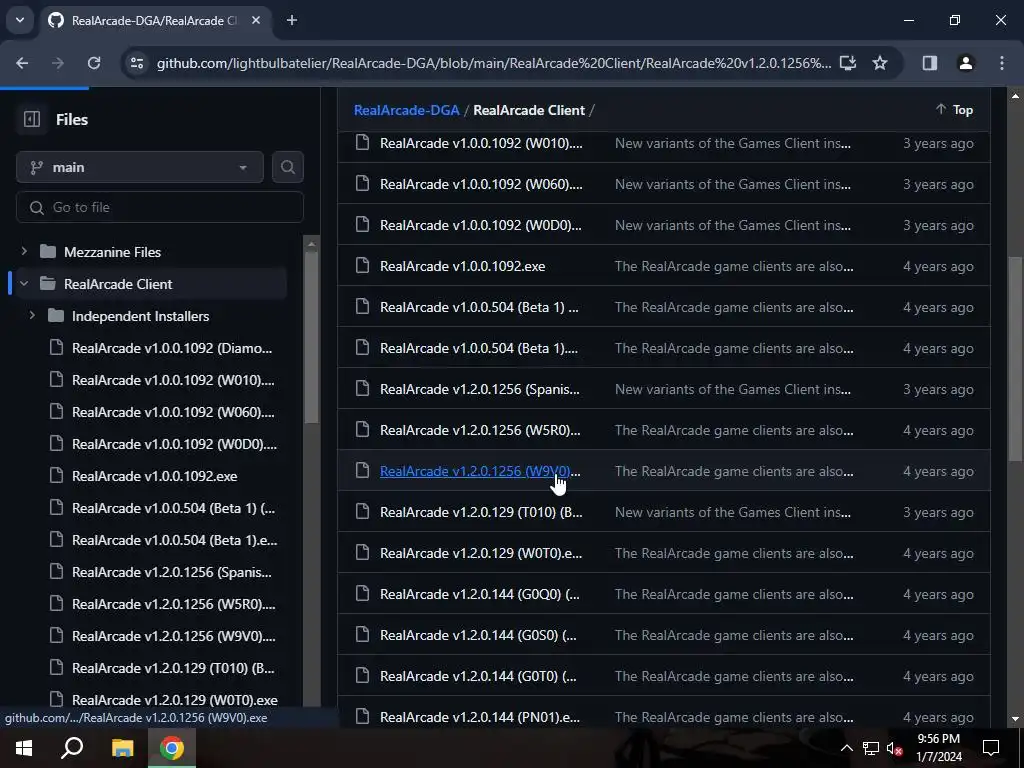Open RealArcade v1.2.0.144 (G0T0) in file list
1024x768 pixels.
(478, 676)
